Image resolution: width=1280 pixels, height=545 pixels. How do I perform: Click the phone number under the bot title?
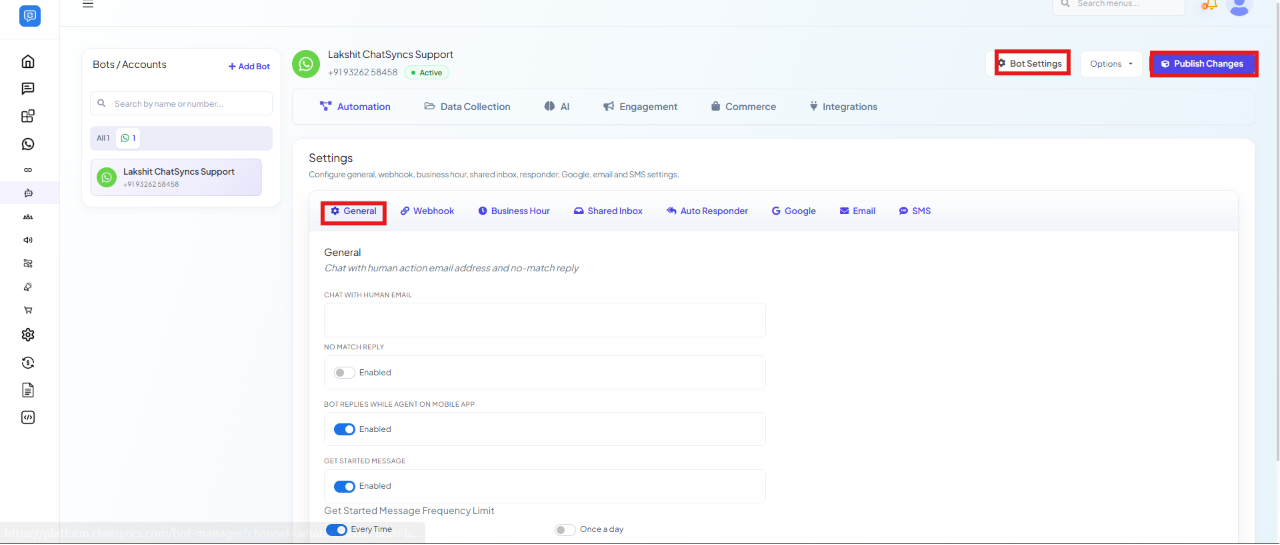coord(363,72)
